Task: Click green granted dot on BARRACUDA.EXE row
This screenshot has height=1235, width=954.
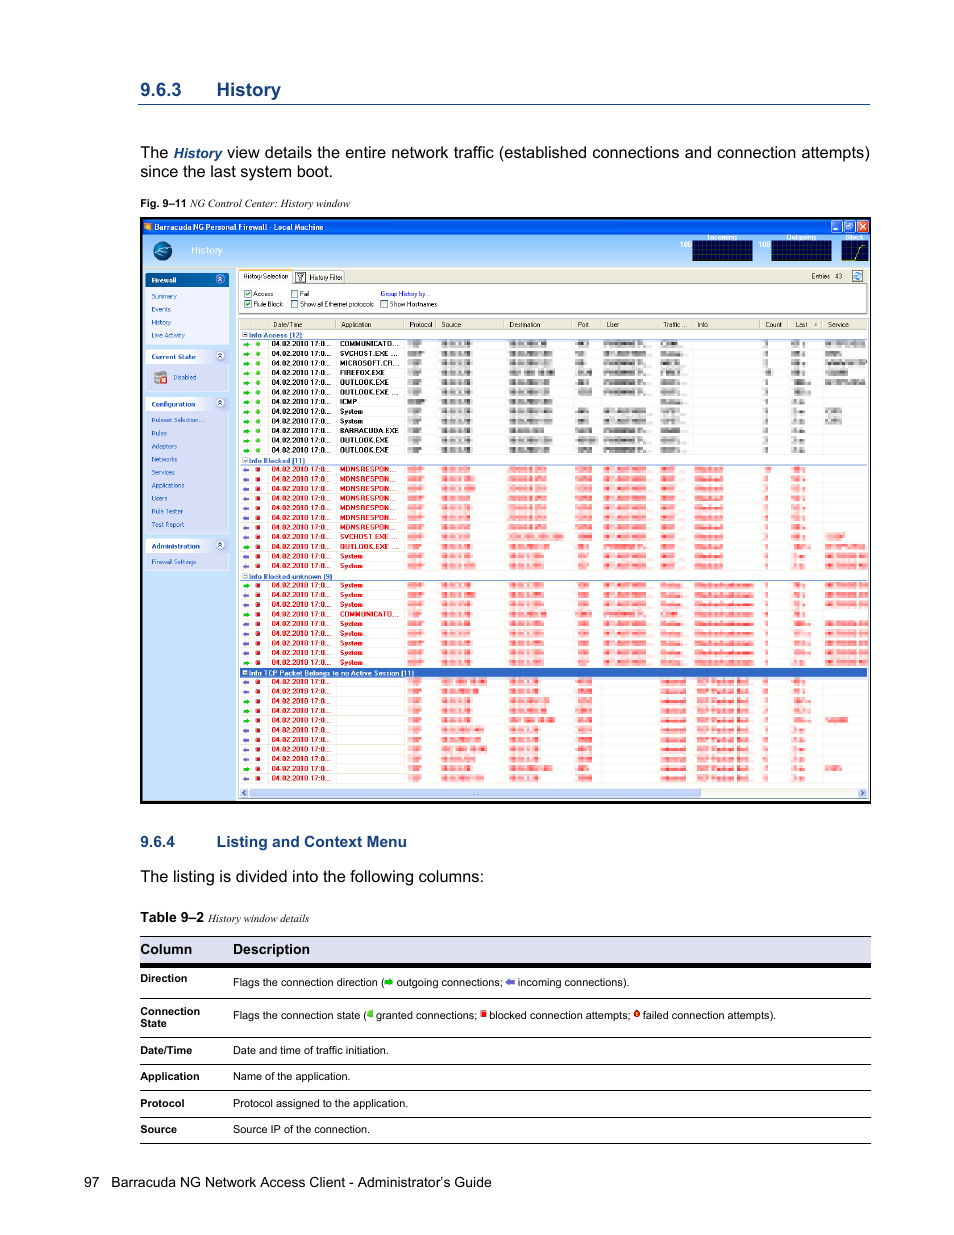Action: click(258, 431)
